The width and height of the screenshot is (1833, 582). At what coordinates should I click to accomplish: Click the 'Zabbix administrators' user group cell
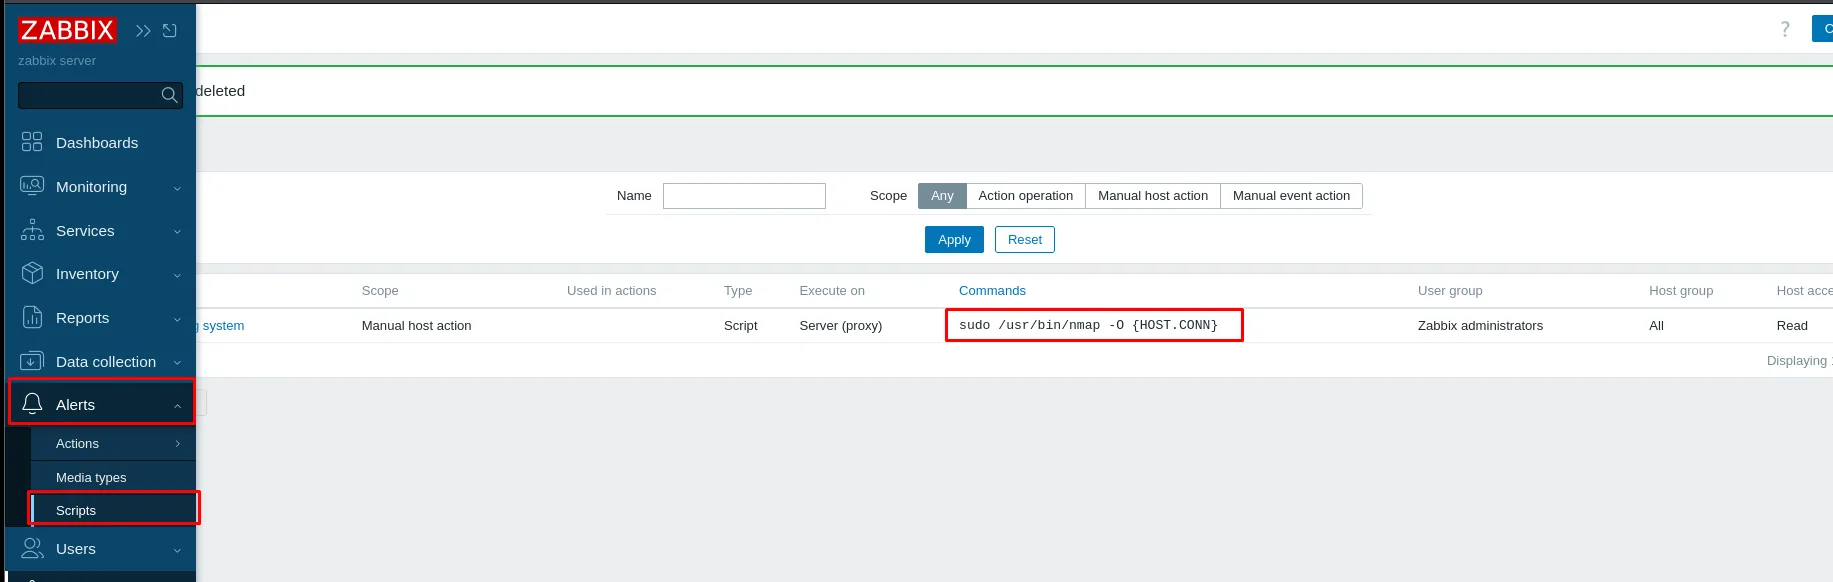[1480, 326]
